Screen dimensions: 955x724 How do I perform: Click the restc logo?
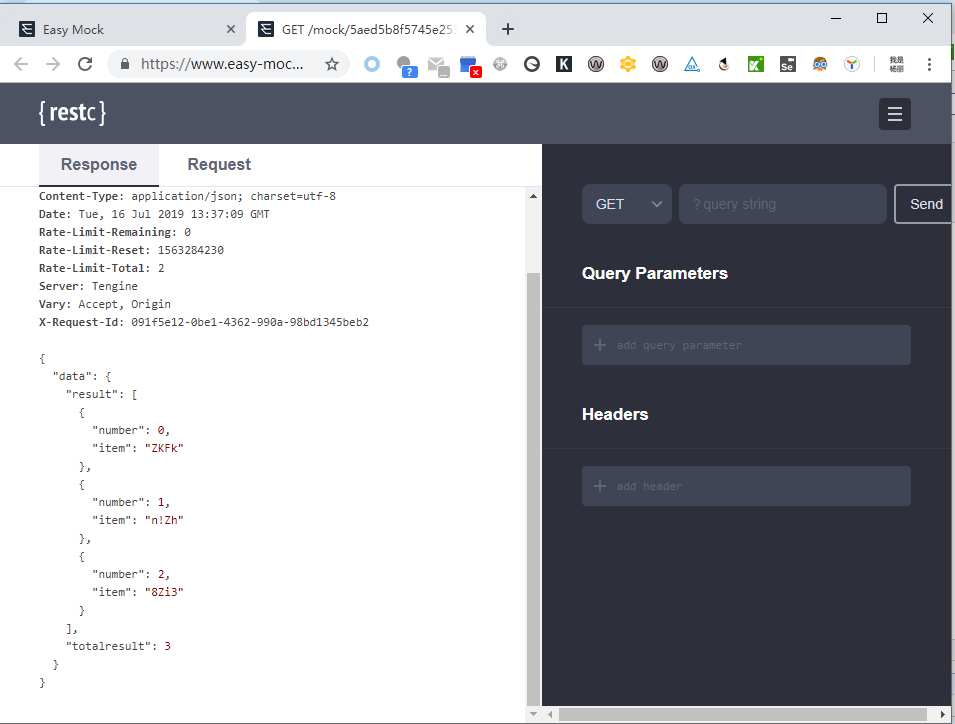click(x=72, y=113)
